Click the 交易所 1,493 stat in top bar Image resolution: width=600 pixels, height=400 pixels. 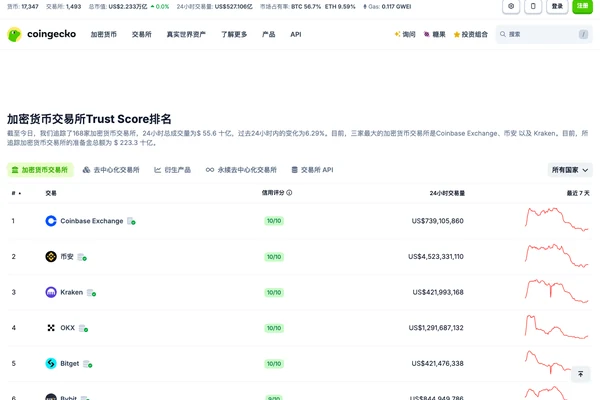64,7
